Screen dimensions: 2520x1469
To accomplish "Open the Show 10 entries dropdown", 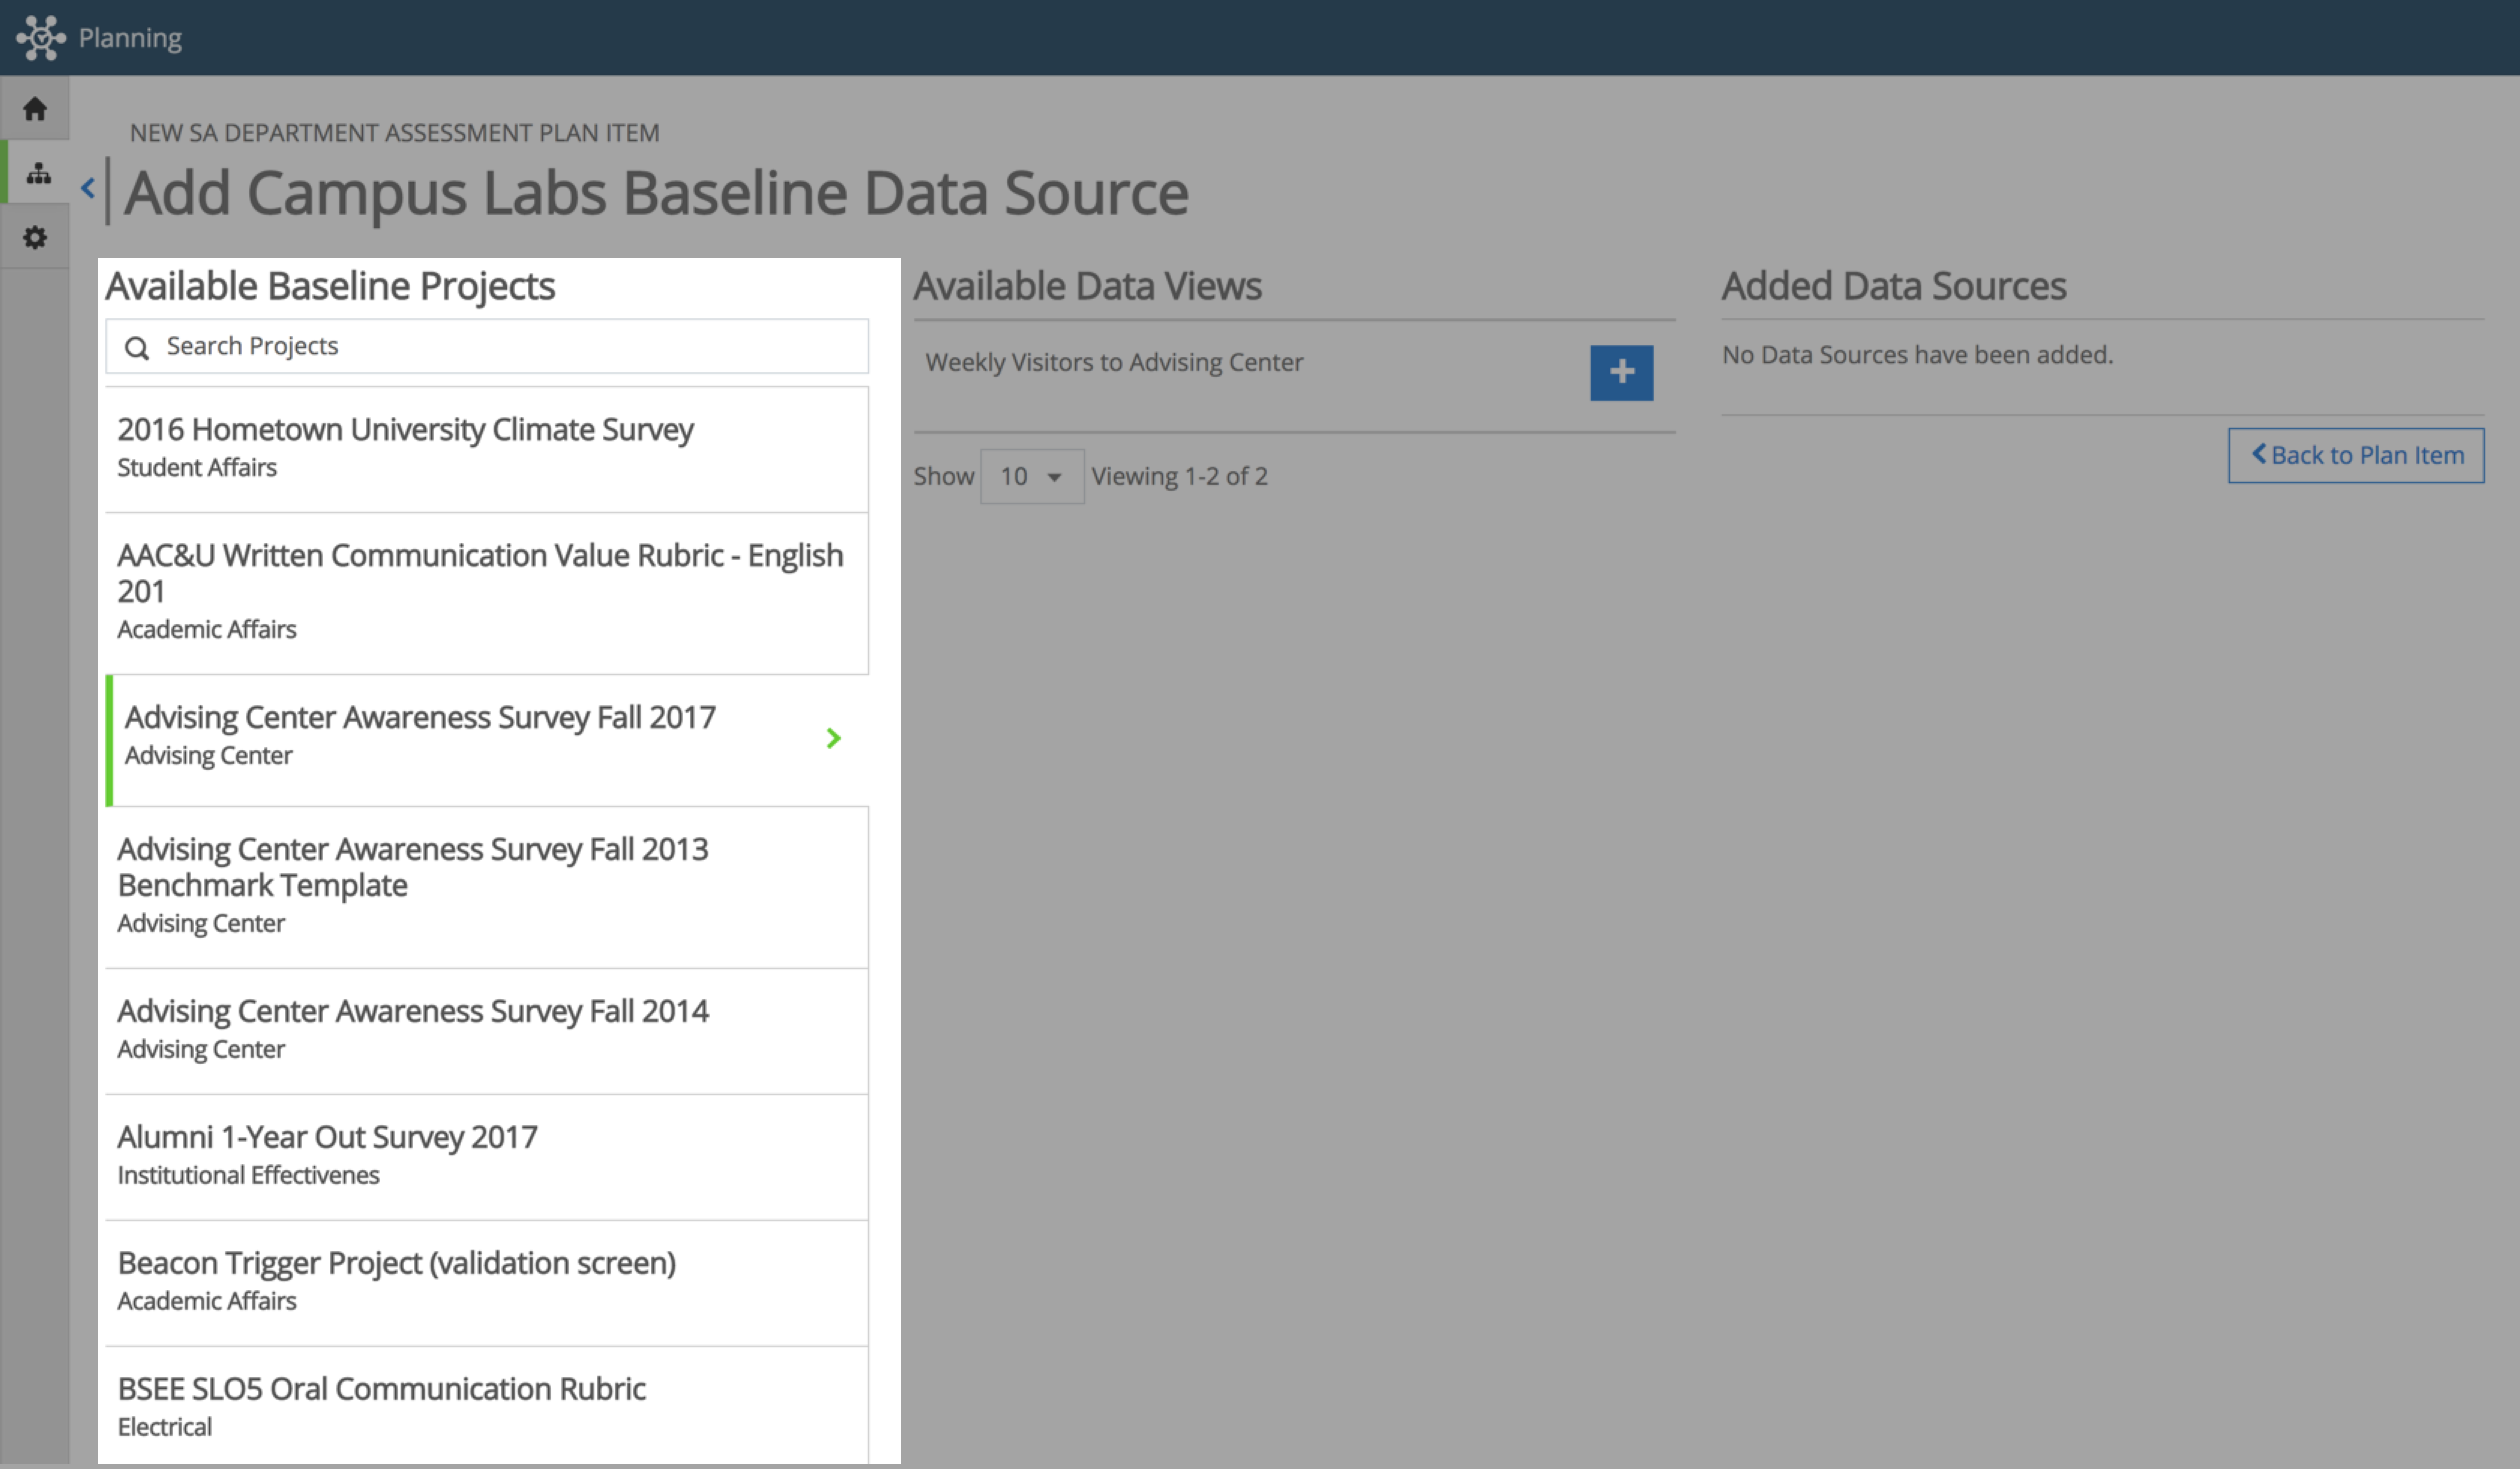I will 1031,476.
